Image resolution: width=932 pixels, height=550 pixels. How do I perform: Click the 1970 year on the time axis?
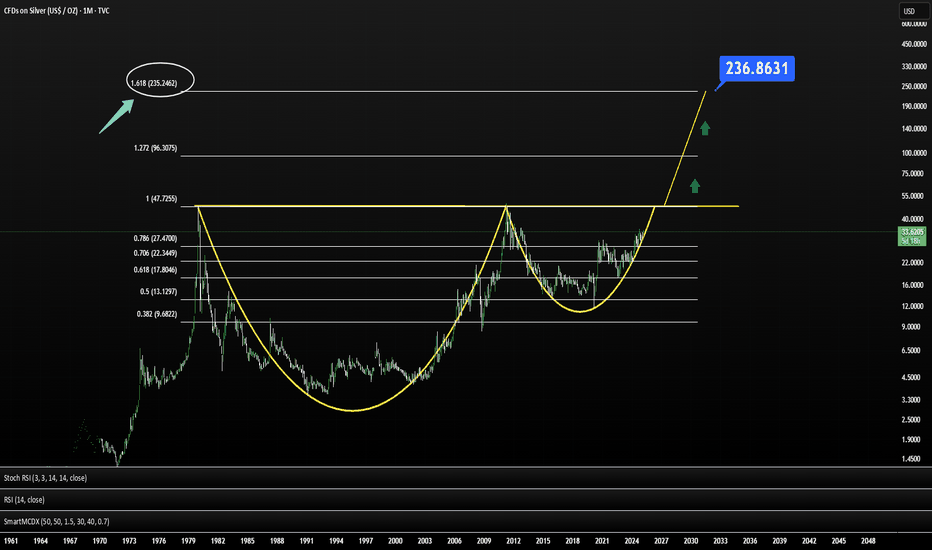point(100,541)
